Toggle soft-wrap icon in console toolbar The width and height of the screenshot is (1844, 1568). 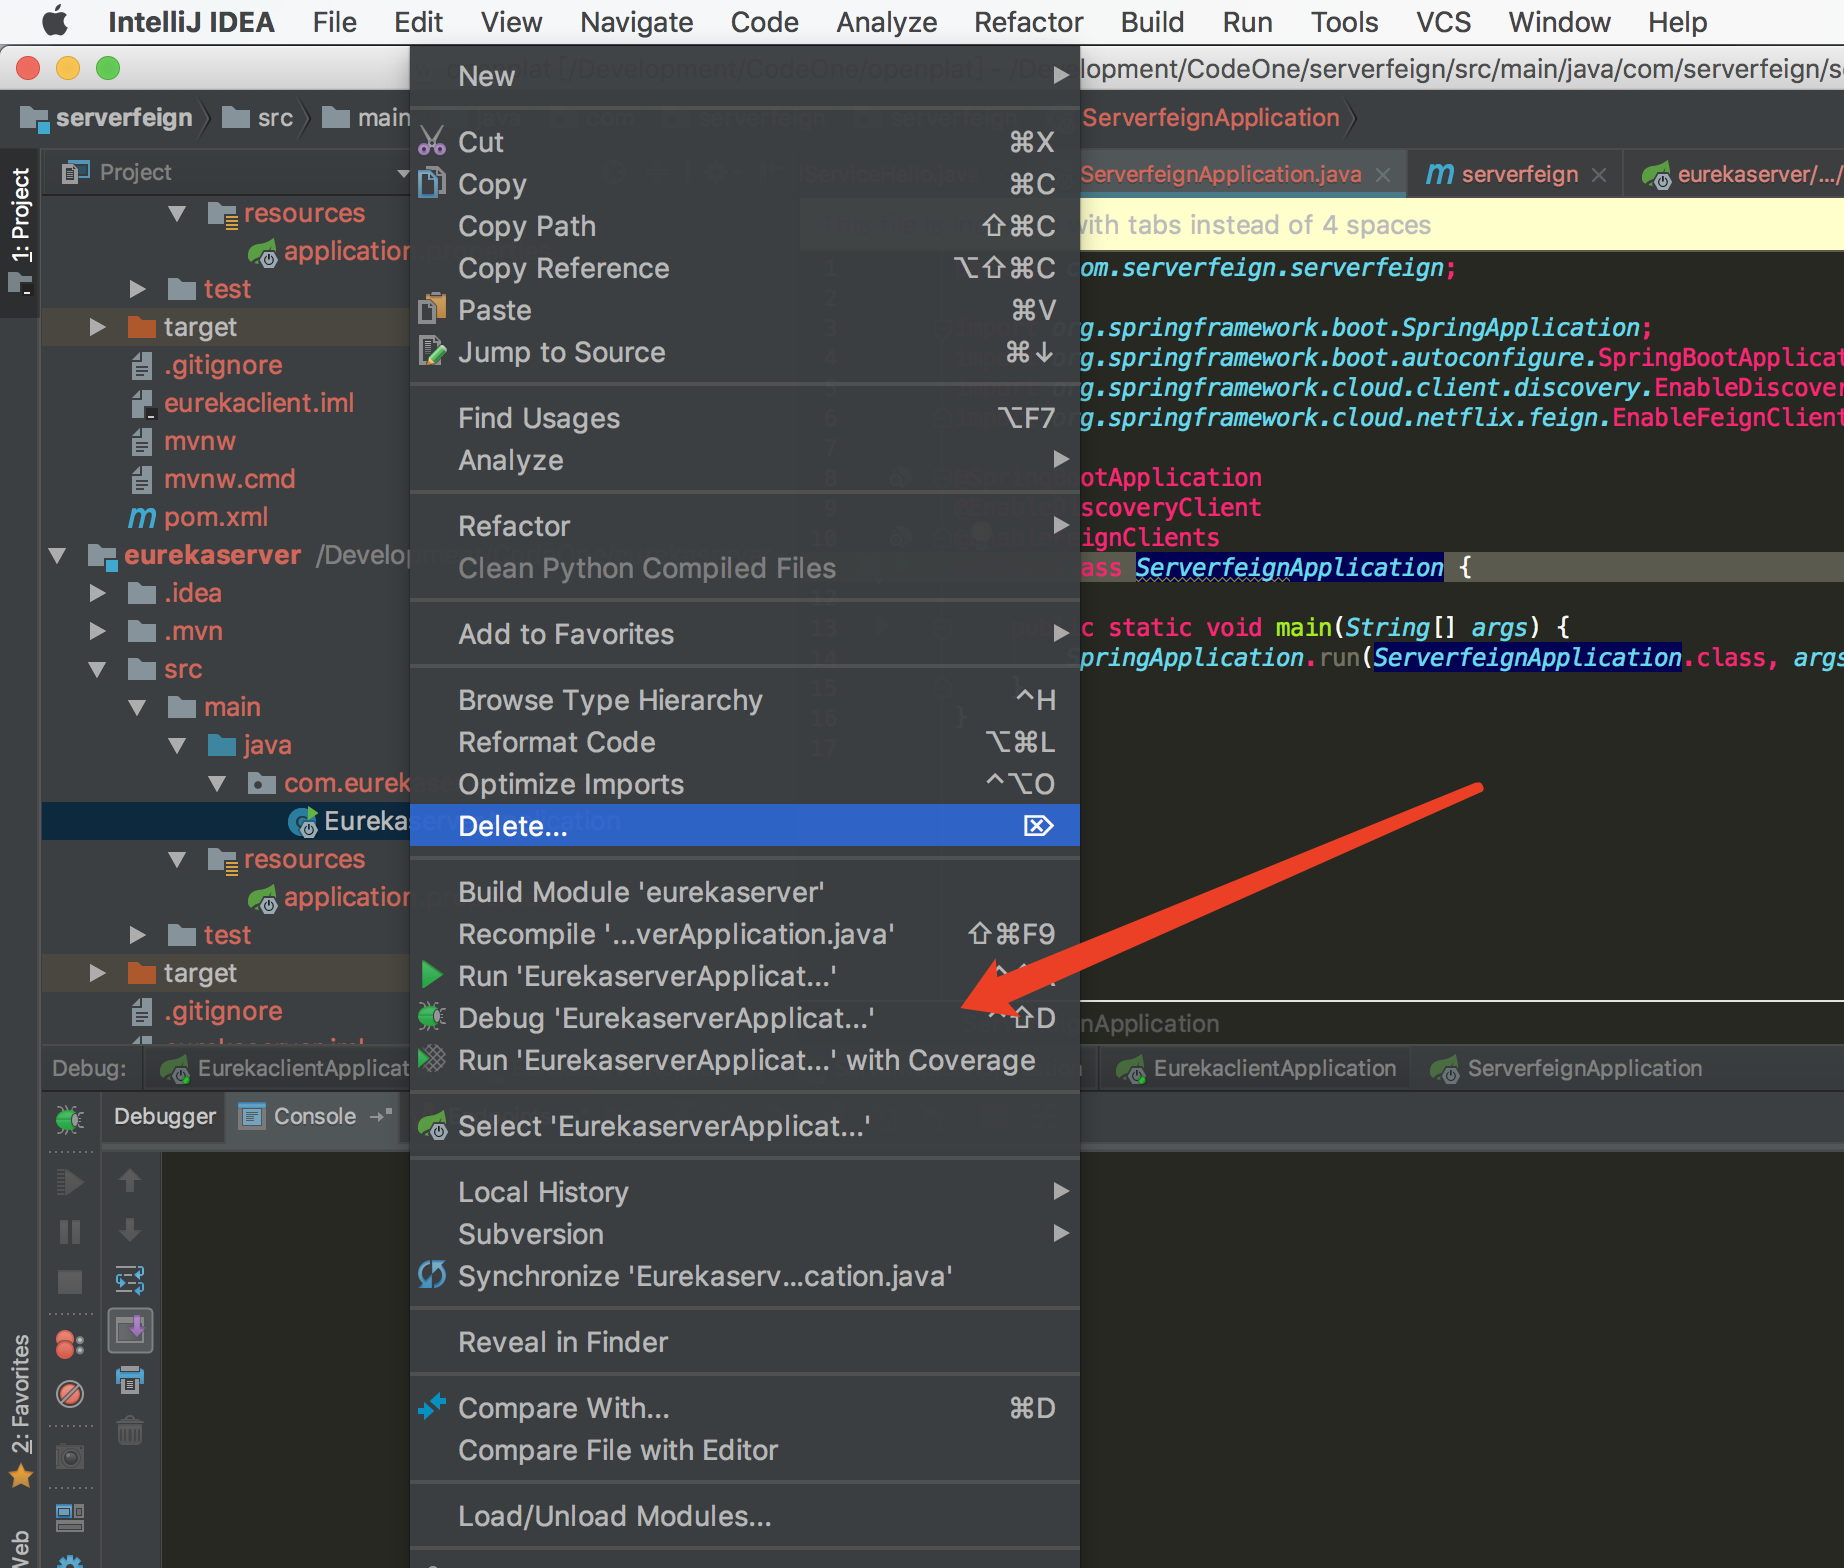click(x=130, y=1280)
